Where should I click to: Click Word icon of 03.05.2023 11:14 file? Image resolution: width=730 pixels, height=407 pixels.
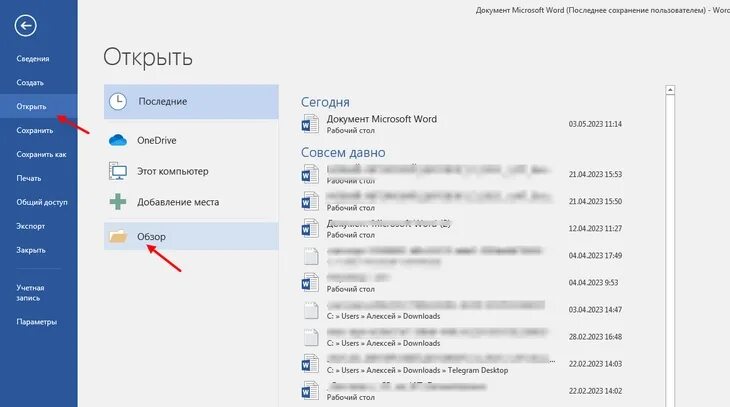click(x=311, y=124)
